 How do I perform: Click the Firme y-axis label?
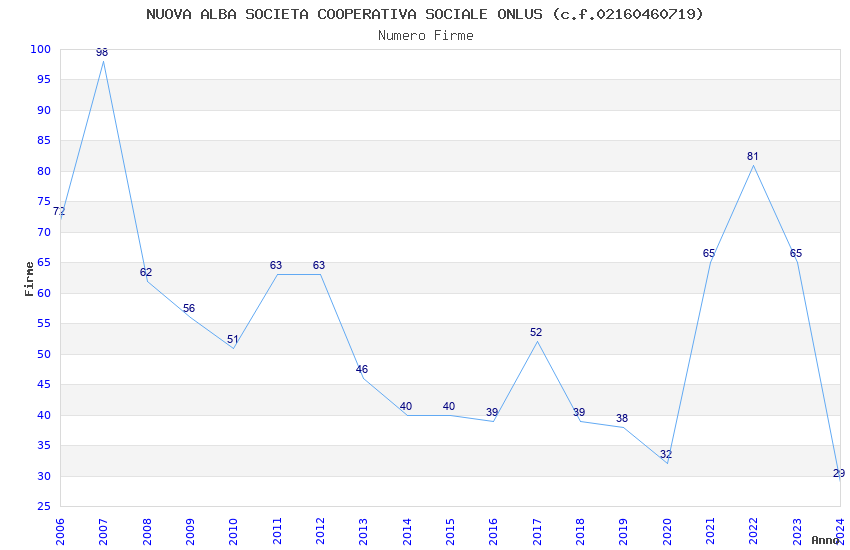[x=29, y=279]
